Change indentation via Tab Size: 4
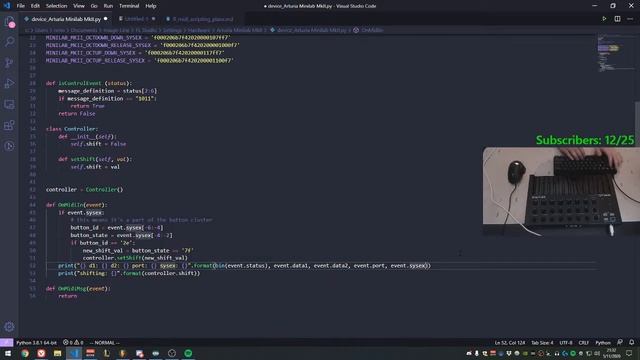This screenshot has width=640, height=360. (542, 342)
